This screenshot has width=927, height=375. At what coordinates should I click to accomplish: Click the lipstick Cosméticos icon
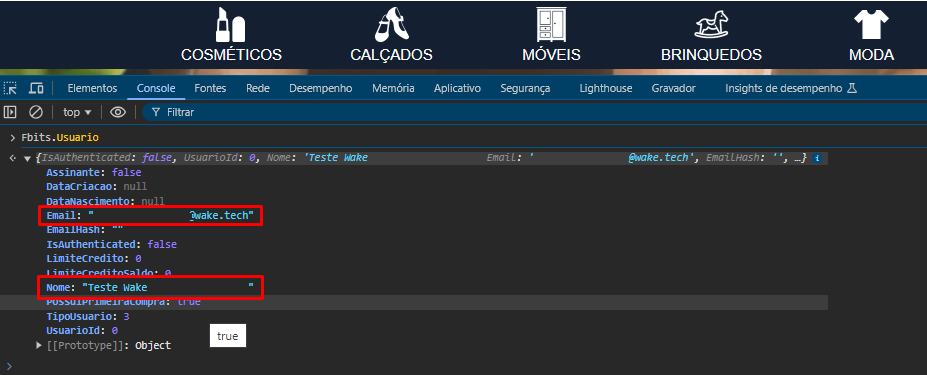click(231, 25)
